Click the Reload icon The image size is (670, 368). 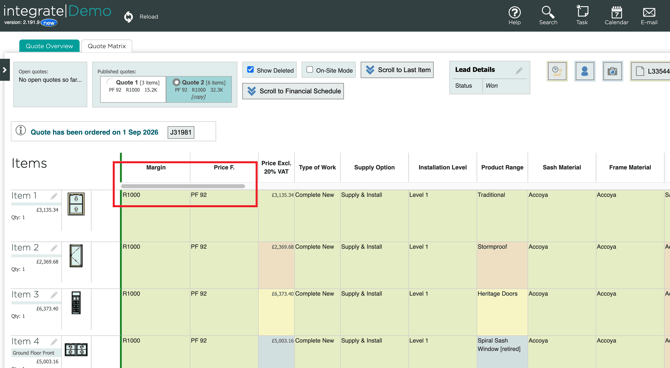click(128, 17)
